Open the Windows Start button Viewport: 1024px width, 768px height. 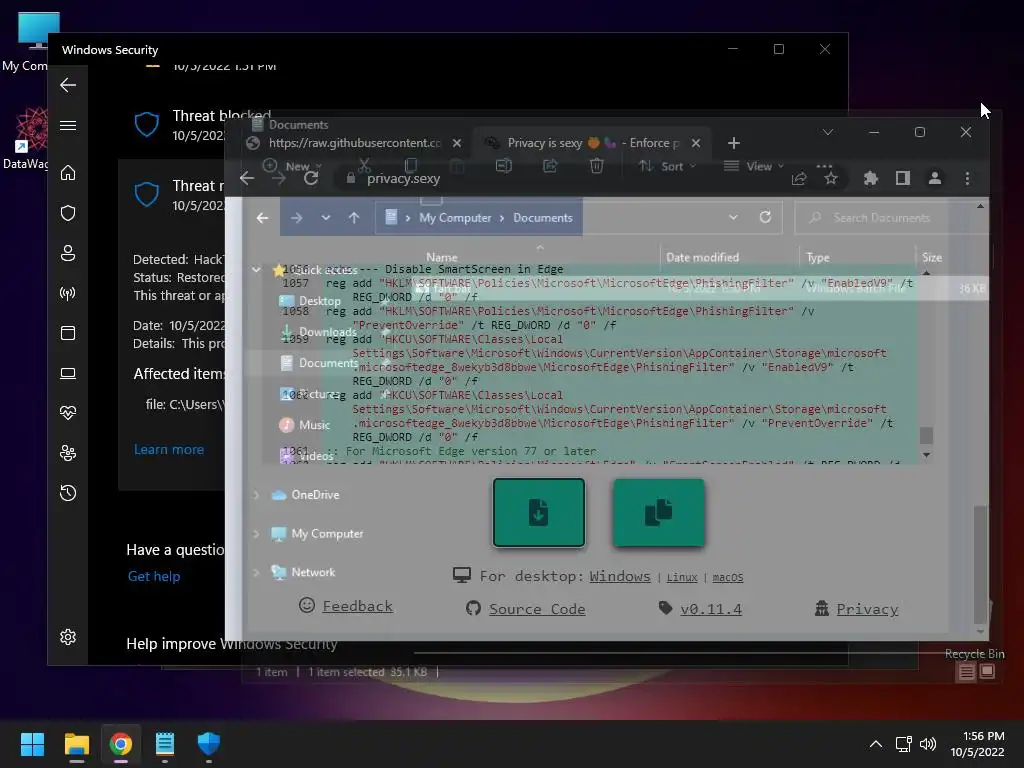[x=32, y=744]
